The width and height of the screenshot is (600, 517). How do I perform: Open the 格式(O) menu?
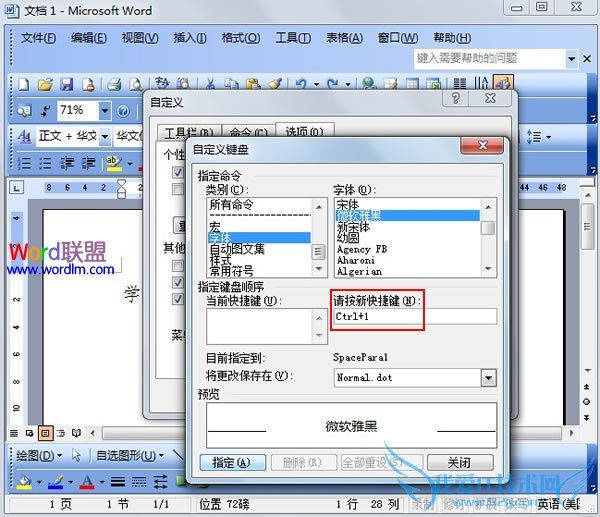(x=241, y=38)
